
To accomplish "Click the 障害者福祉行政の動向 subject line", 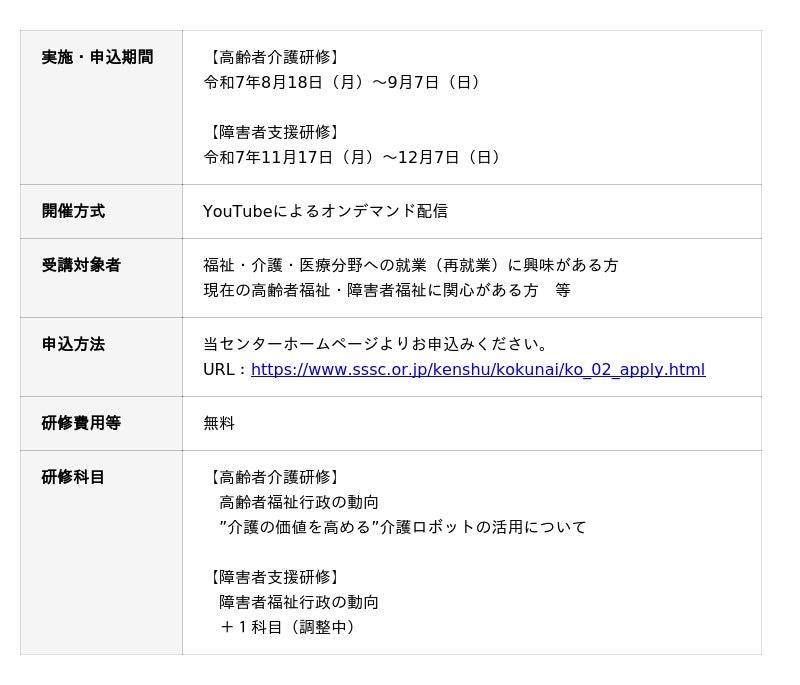I will point(299,602).
